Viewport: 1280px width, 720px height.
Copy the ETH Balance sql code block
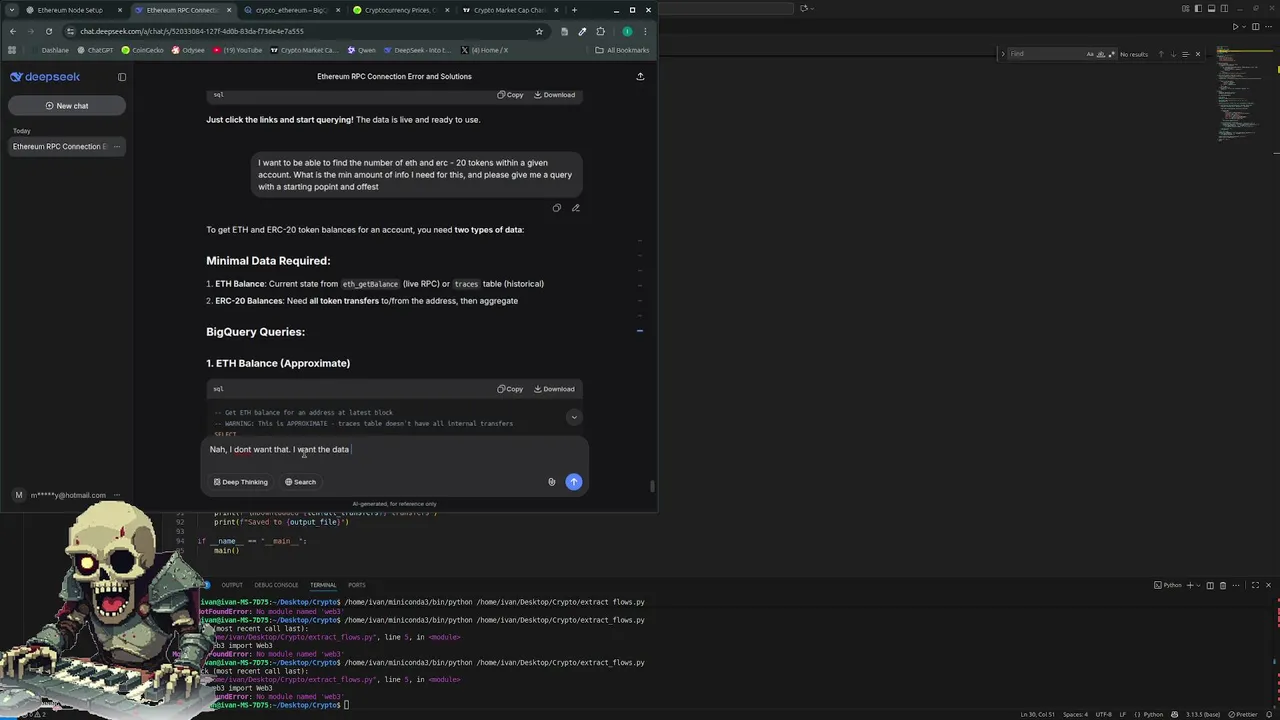click(510, 389)
